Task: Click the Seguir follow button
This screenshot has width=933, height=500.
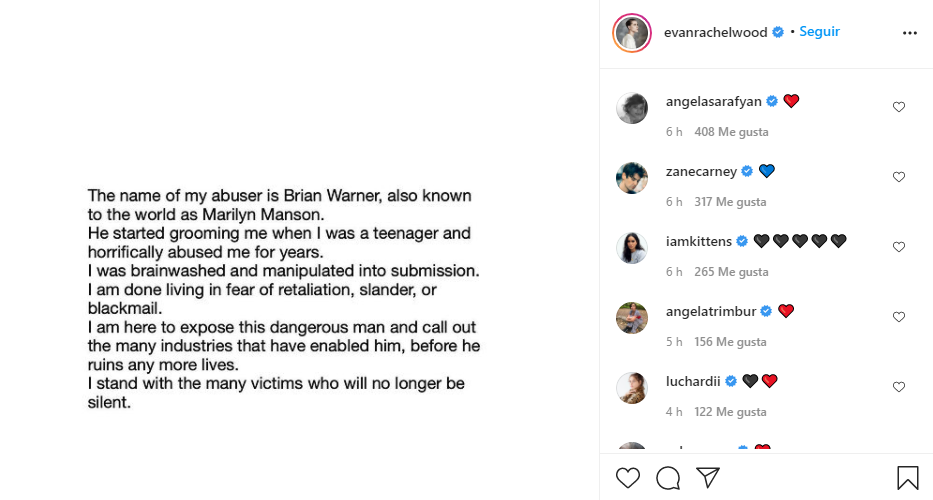Action: [819, 32]
